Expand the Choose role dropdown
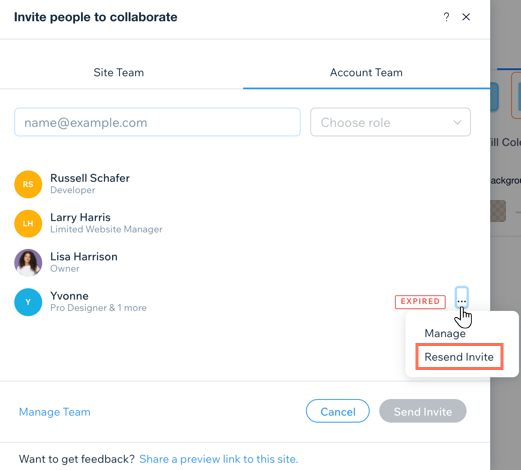 click(390, 122)
